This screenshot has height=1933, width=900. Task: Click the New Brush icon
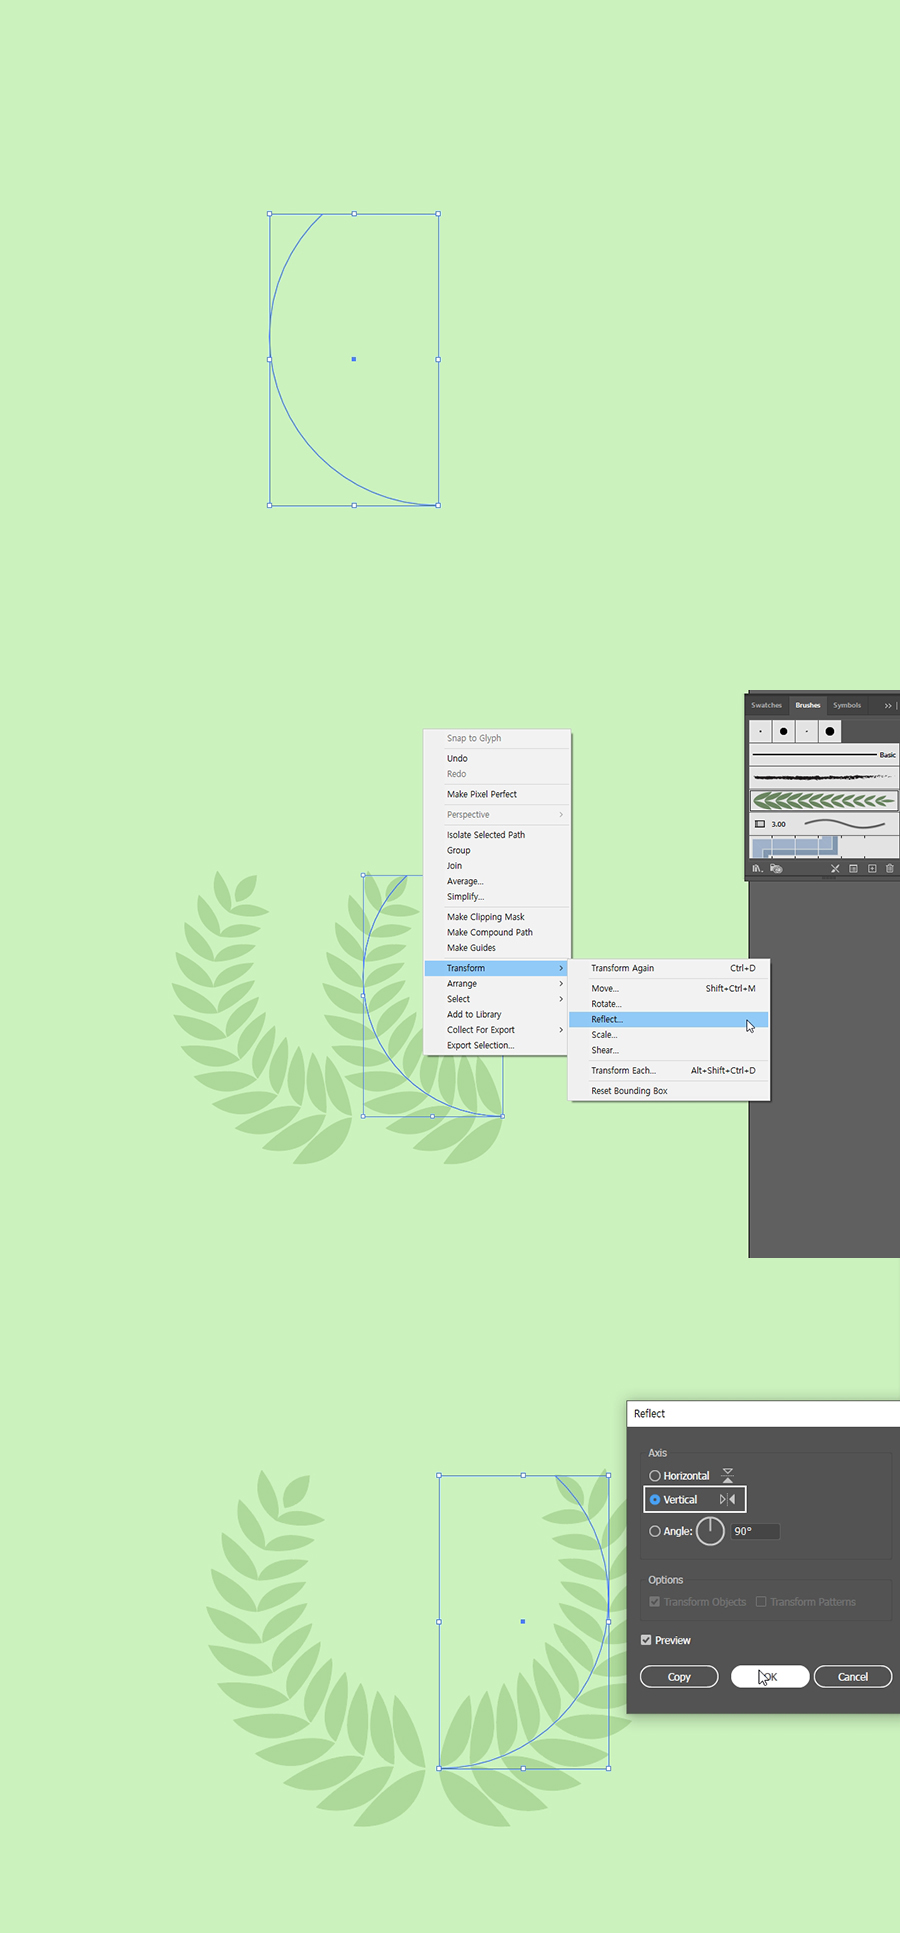pyautogui.click(x=872, y=868)
